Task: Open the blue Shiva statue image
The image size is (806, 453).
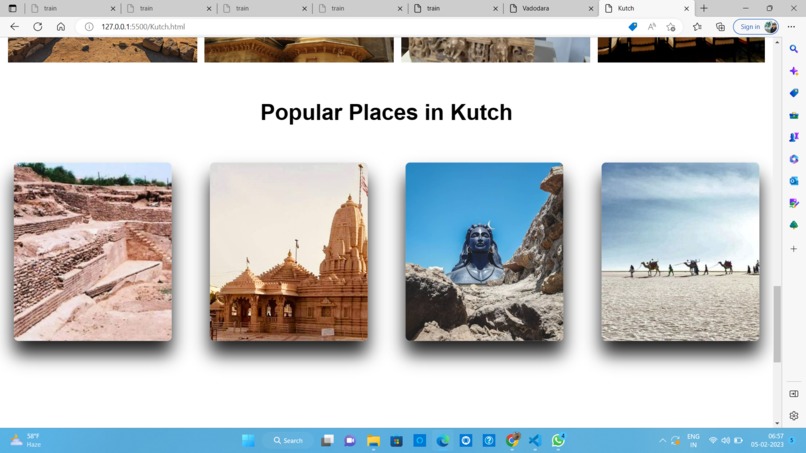Action: 484,252
